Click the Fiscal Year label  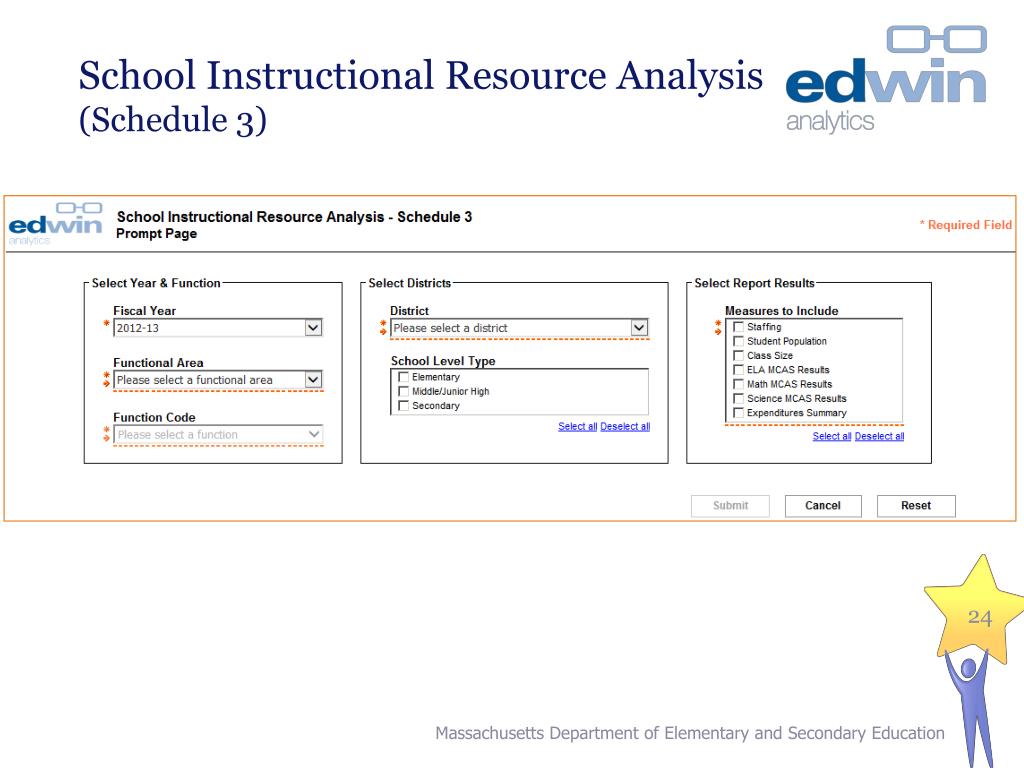point(144,311)
